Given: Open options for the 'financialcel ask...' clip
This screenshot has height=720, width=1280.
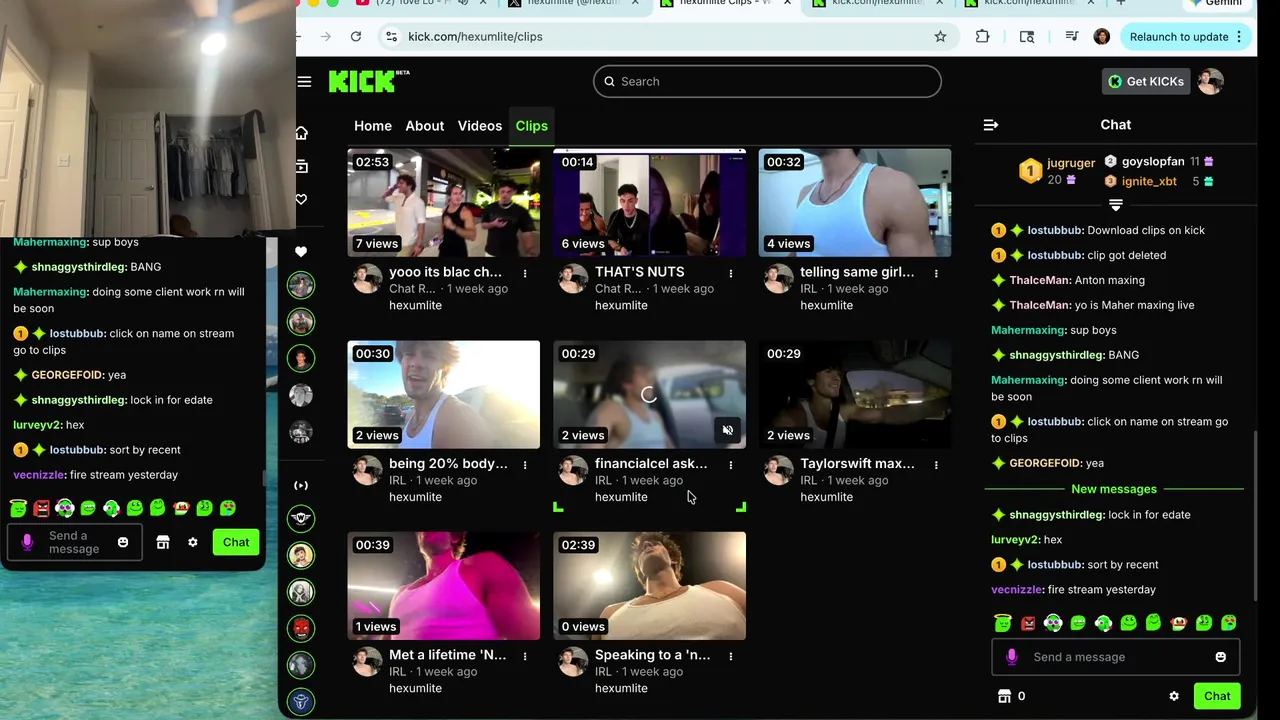Looking at the screenshot, I should (x=731, y=465).
